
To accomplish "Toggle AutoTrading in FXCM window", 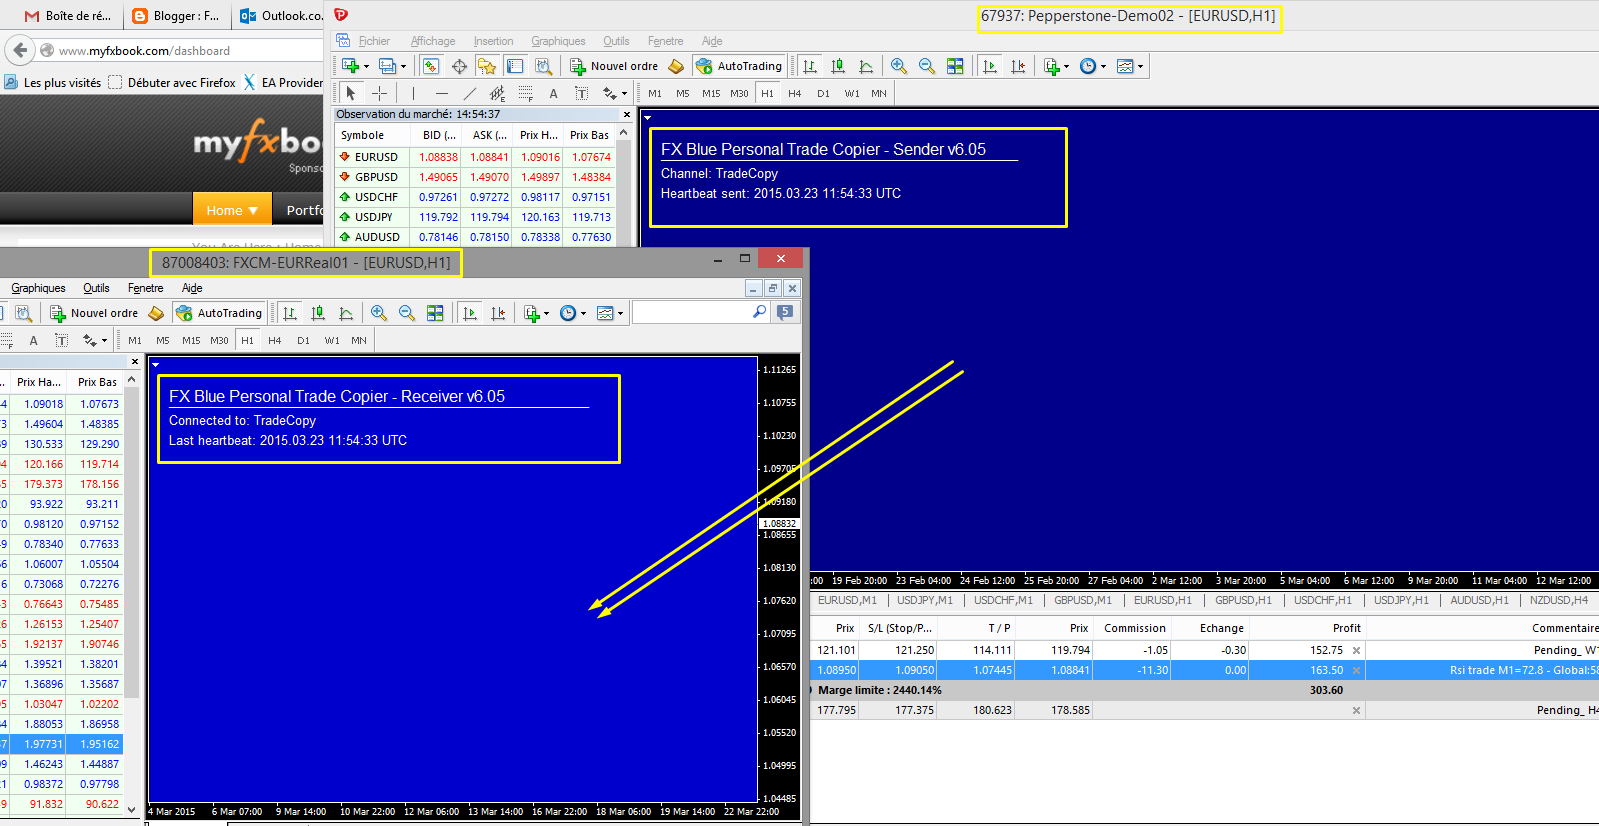I will point(218,313).
